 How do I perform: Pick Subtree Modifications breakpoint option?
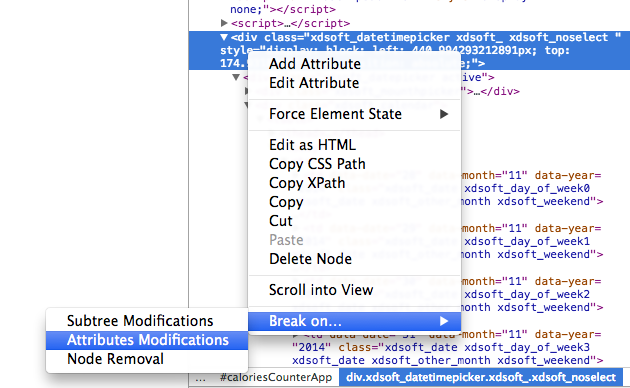click(x=140, y=321)
